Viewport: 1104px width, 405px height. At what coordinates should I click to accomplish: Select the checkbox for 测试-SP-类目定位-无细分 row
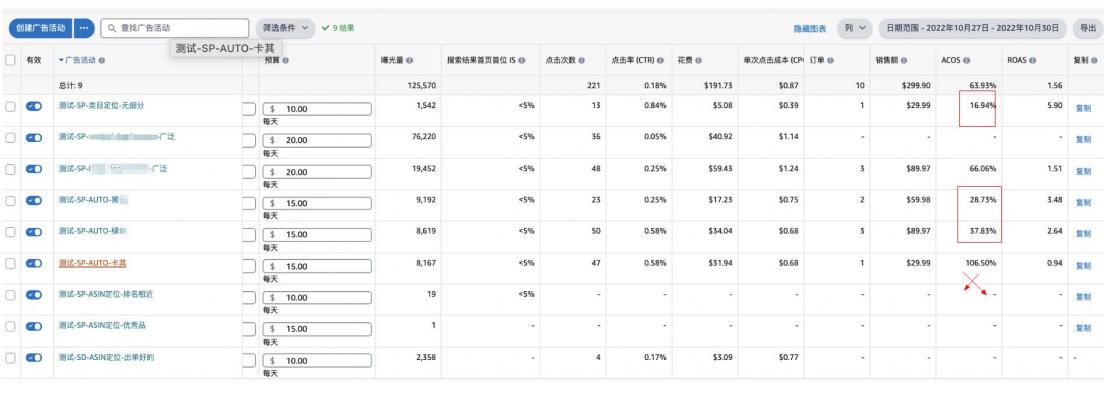10,106
